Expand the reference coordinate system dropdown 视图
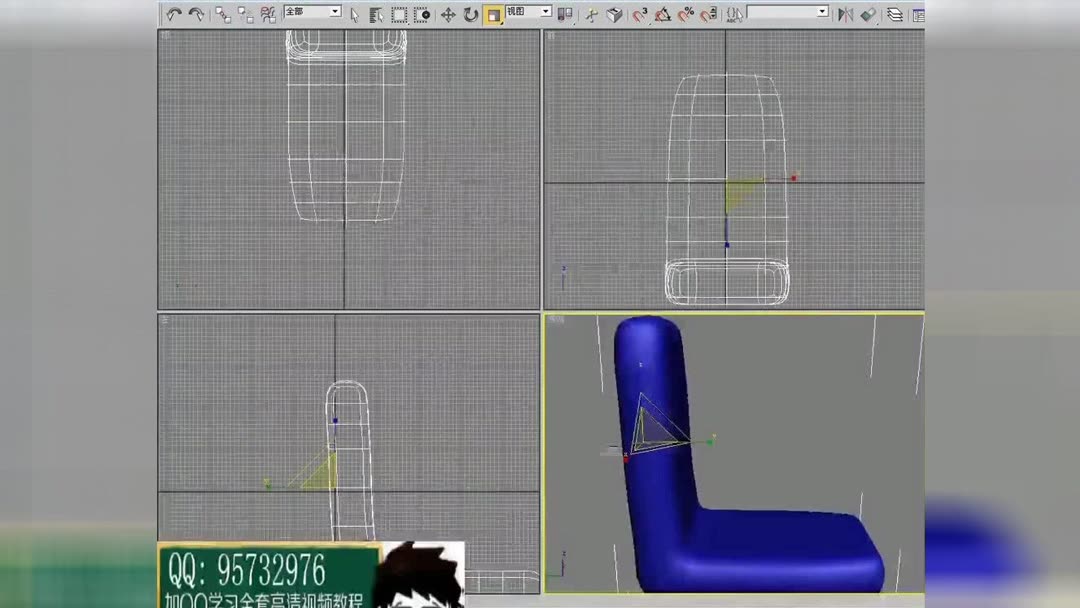 point(545,11)
